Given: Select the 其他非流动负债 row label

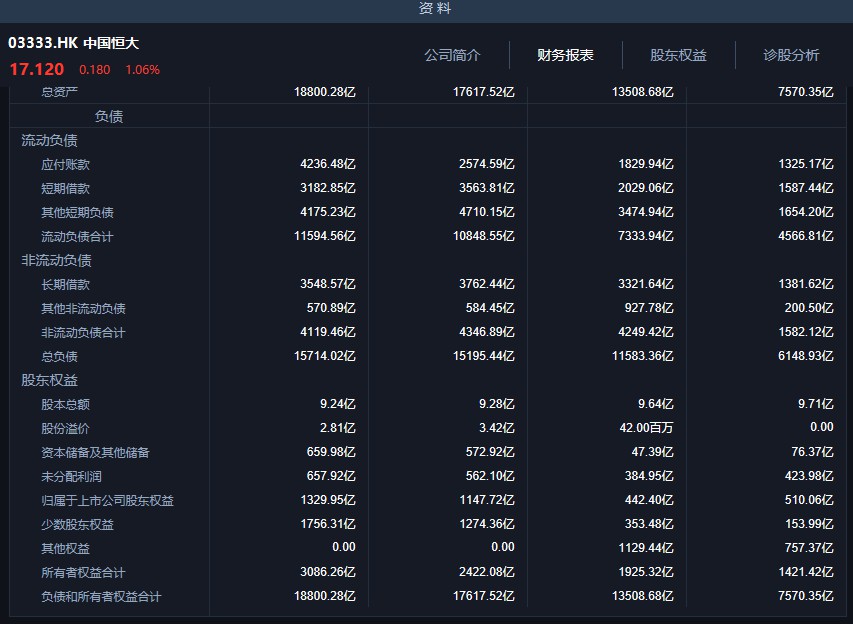Looking at the screenshot, I should coord(83,308).
